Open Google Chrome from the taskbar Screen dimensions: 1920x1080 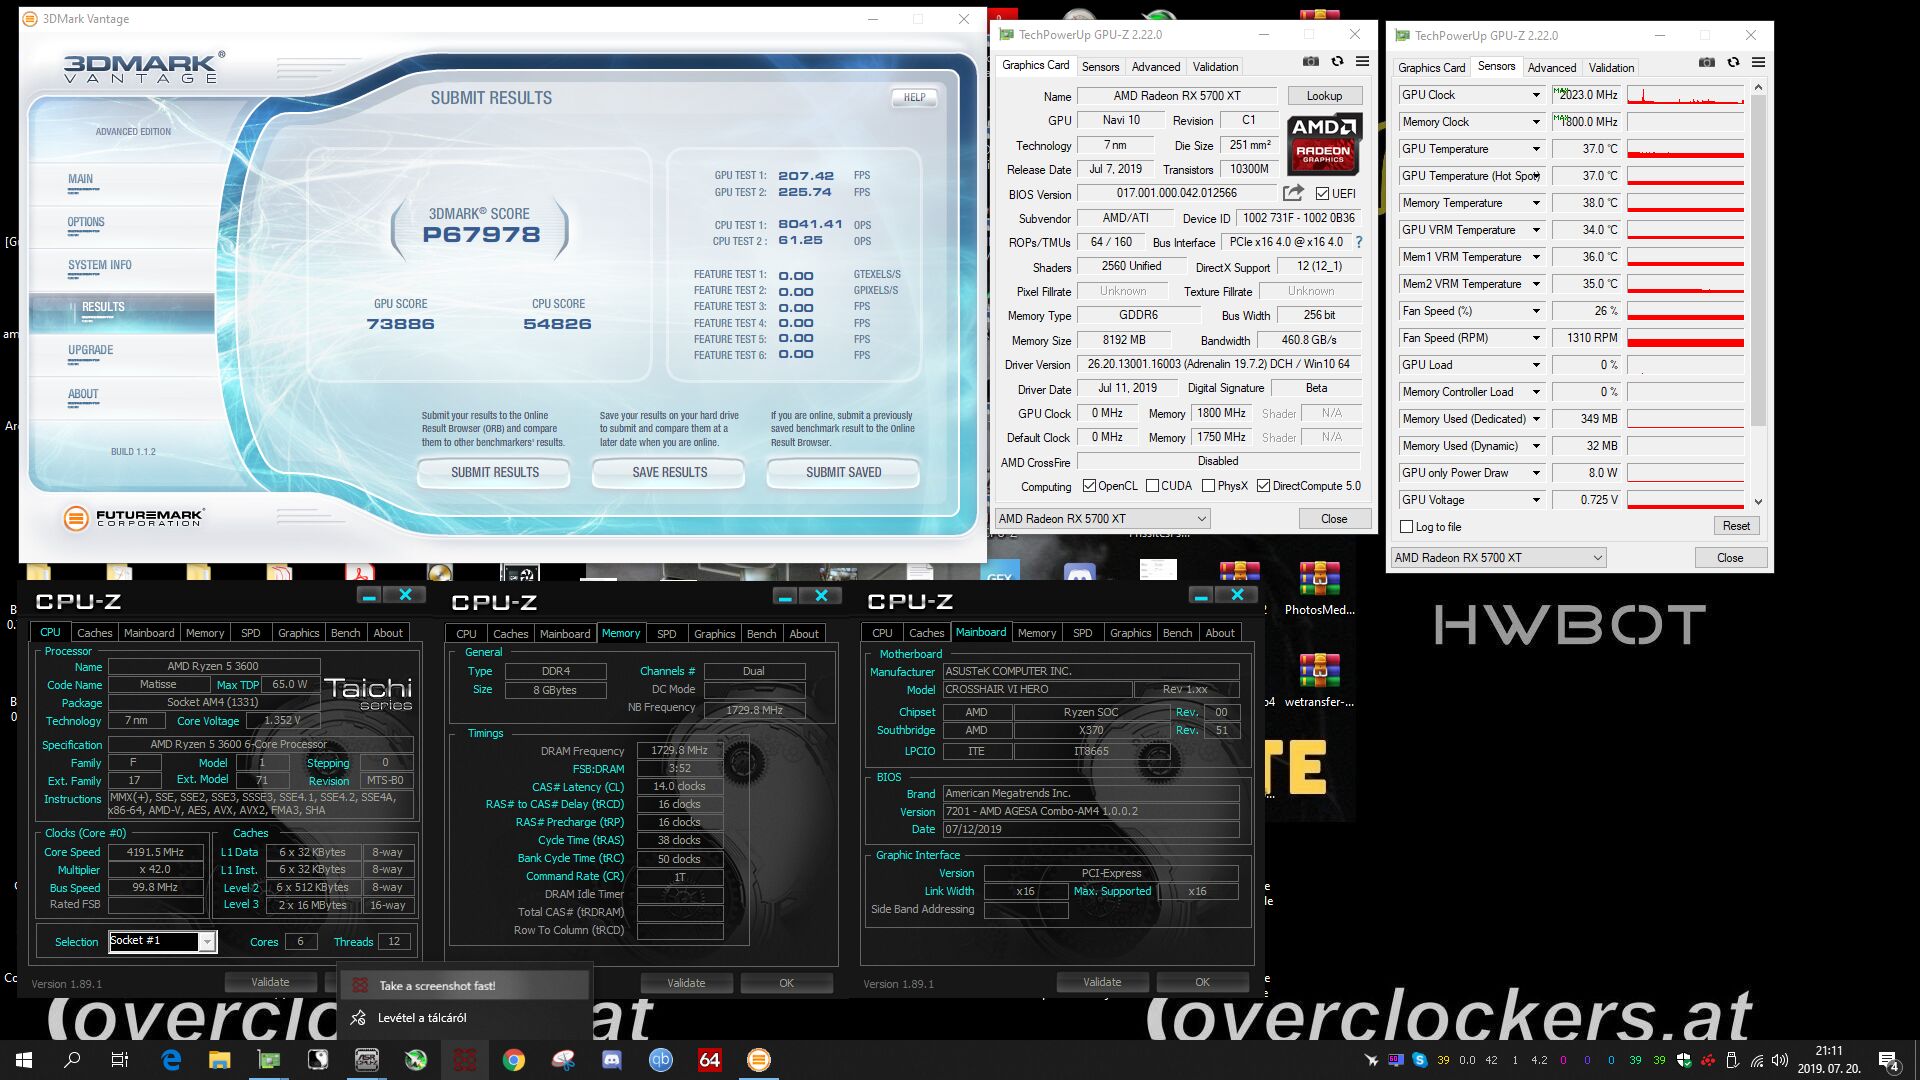(514, 1060)
